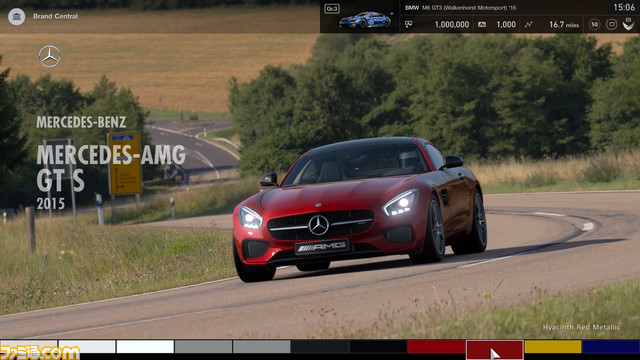
Task: Choose the first medium gray swatch
Action: (203, 347)
